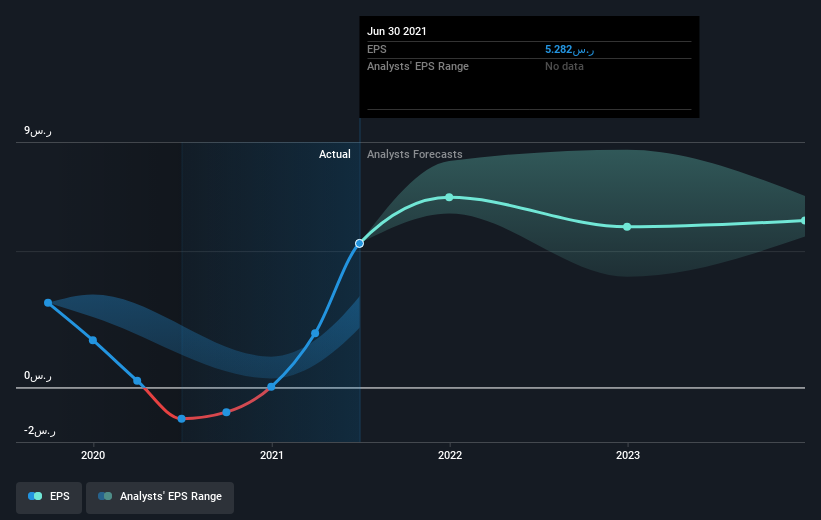Viewport: 821px width, 520px height.
Task: Click the lowest negative EPS point, mid-2020
Action: tap(182, 419)
